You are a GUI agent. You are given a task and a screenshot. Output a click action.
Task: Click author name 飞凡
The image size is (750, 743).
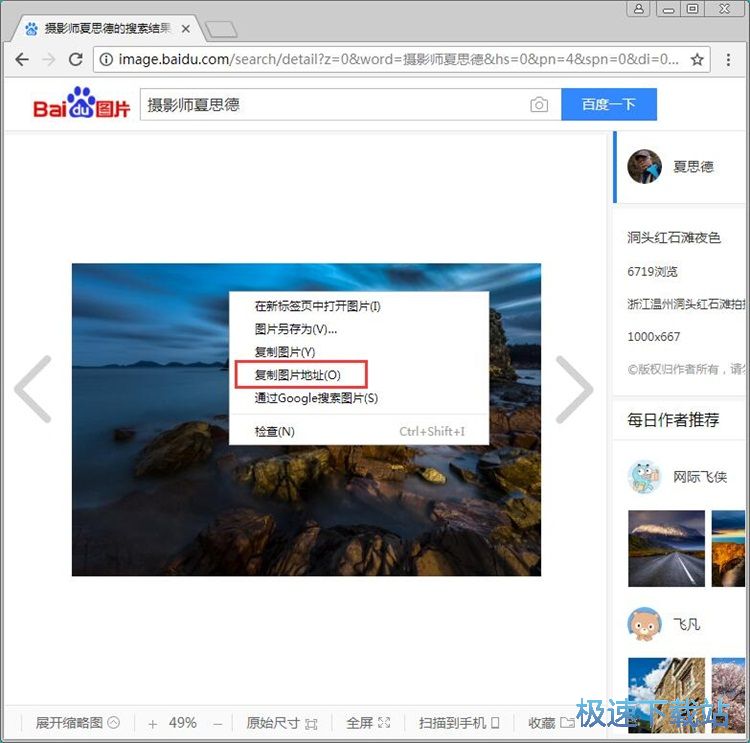(686, 624)
